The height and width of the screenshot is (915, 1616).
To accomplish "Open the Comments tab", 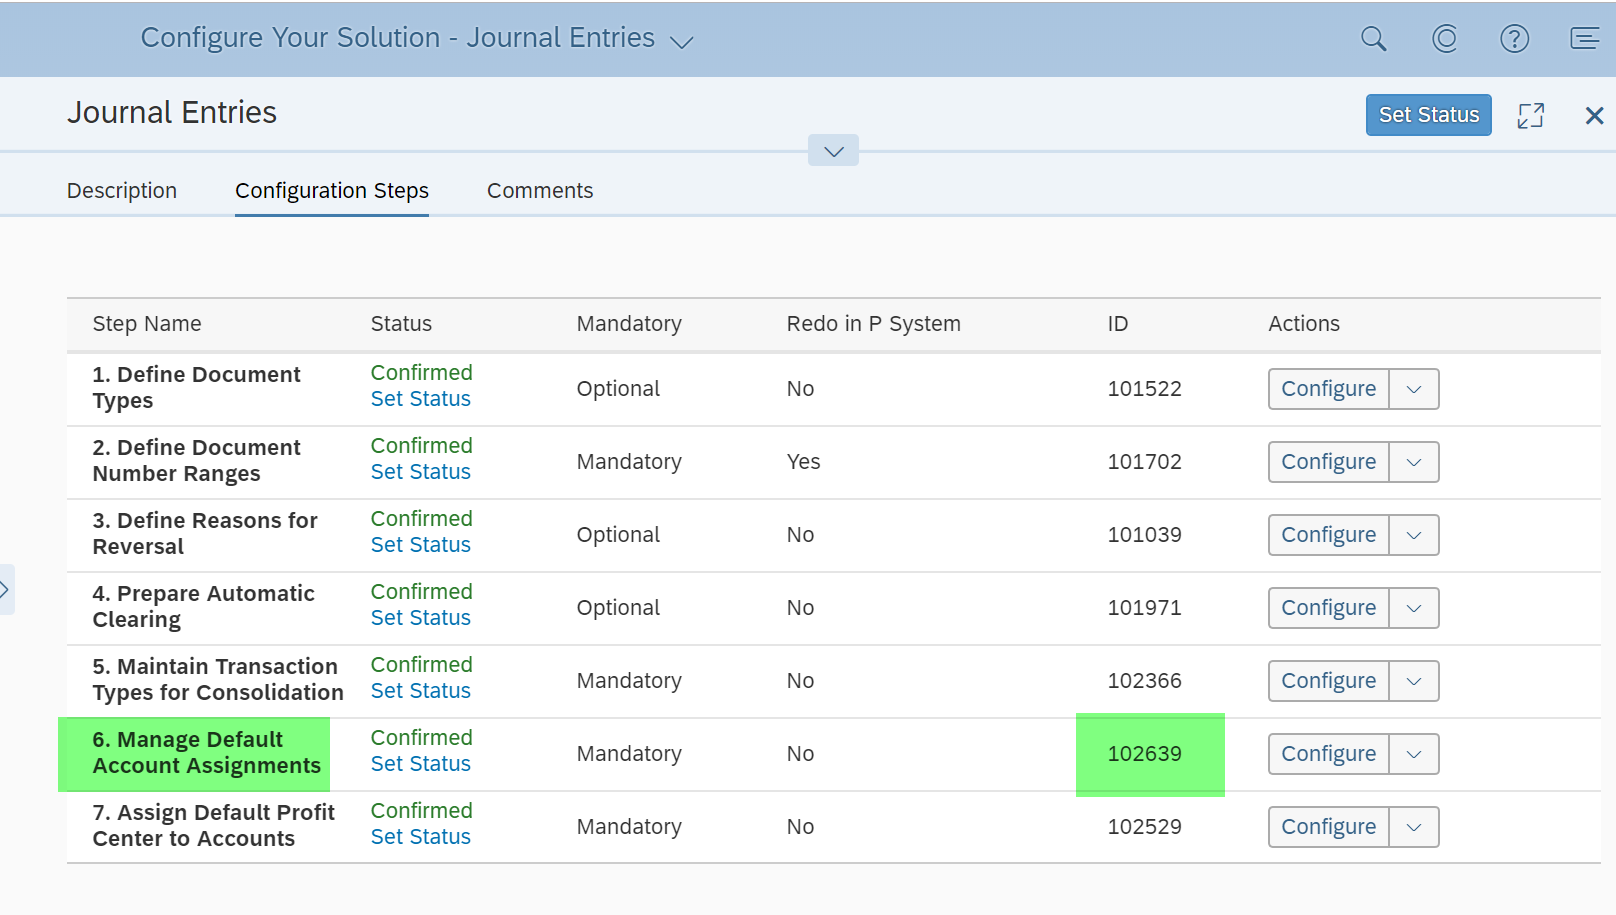I will 540,190.
